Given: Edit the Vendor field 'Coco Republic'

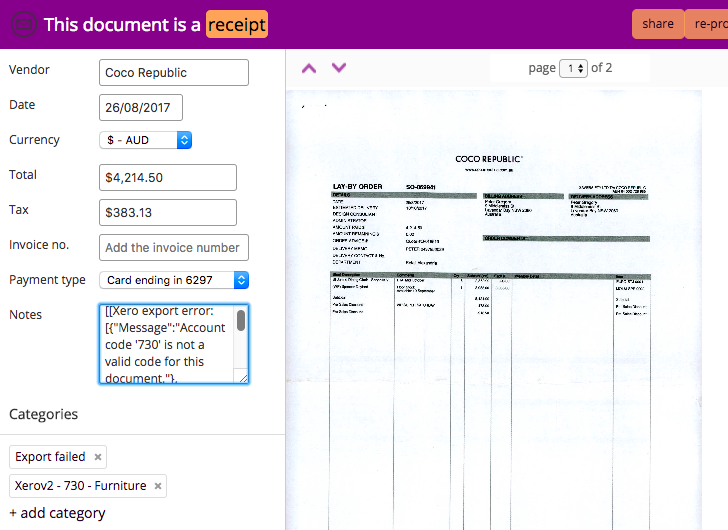Looking at the screenshot, I should point(174,72).
